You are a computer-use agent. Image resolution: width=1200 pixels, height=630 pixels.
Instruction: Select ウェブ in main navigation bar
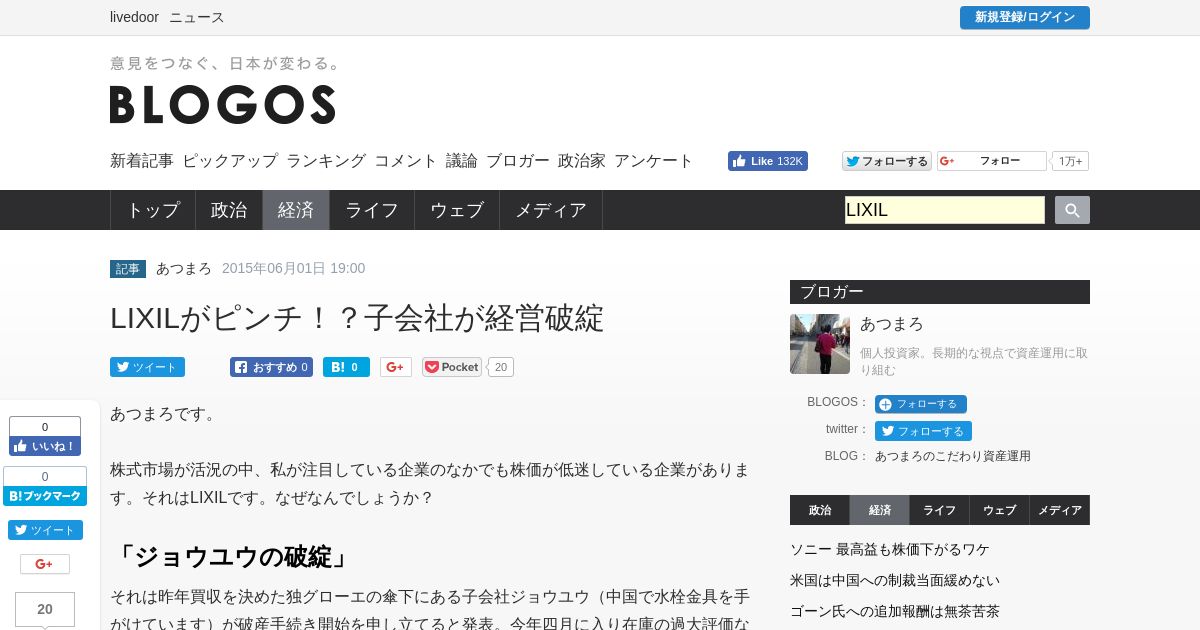pos(457,210)
